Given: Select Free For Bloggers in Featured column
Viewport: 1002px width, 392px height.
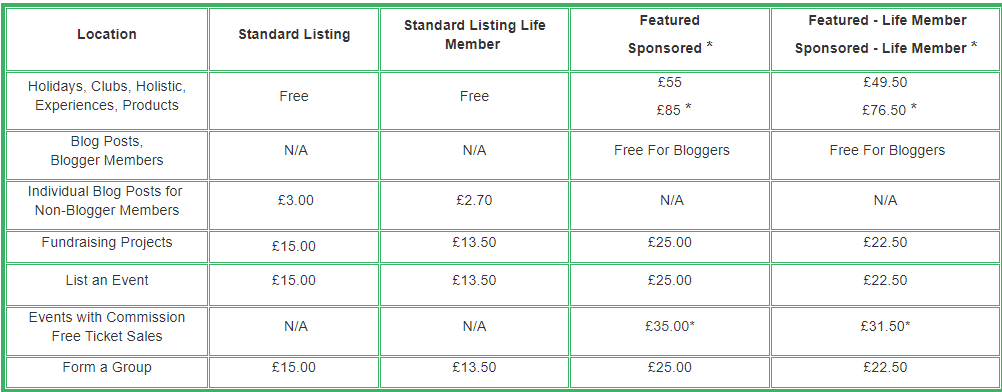Looking at the screenshot, I should [672, 151].
